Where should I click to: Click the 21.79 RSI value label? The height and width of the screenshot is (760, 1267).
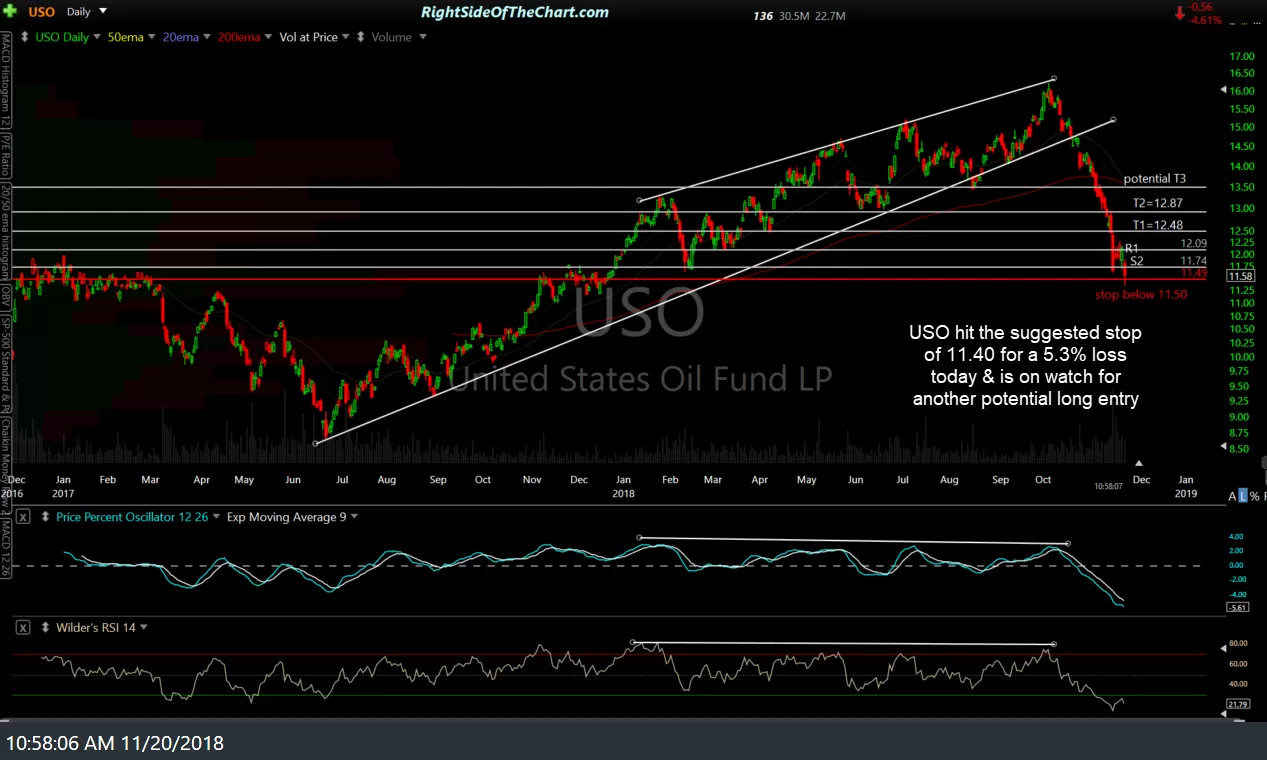(1241, 706)
